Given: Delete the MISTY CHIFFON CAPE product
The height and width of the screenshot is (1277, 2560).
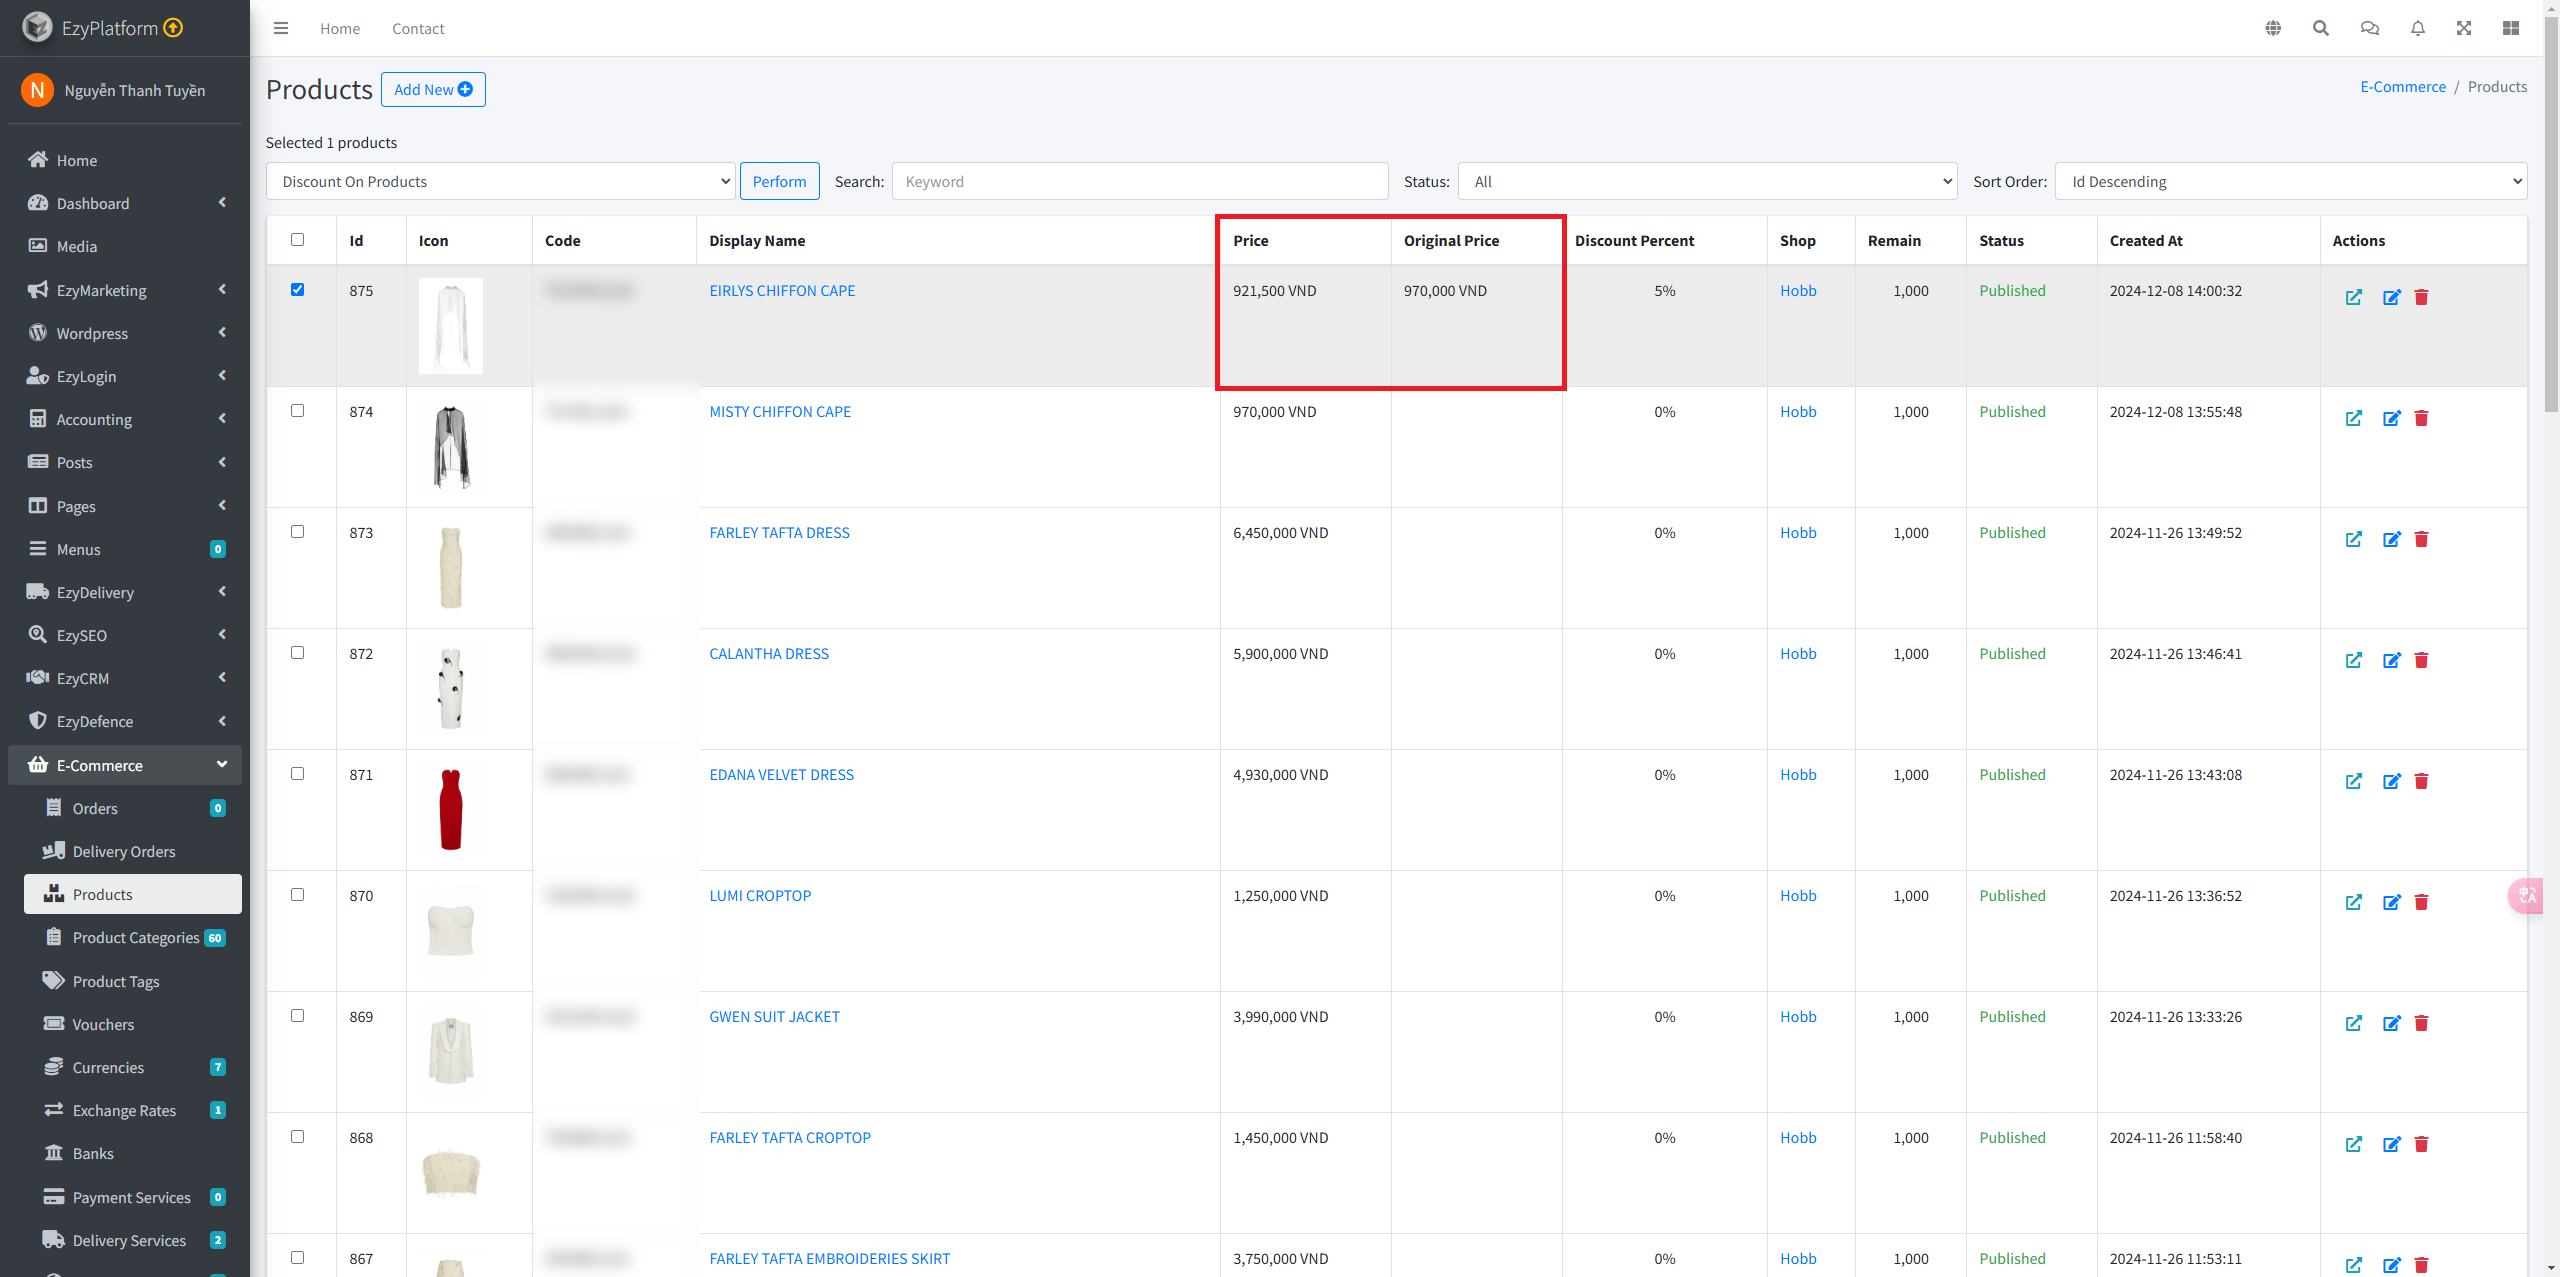Looking at the screenshot, I should pyautogui.click(x=2422, y=418).
